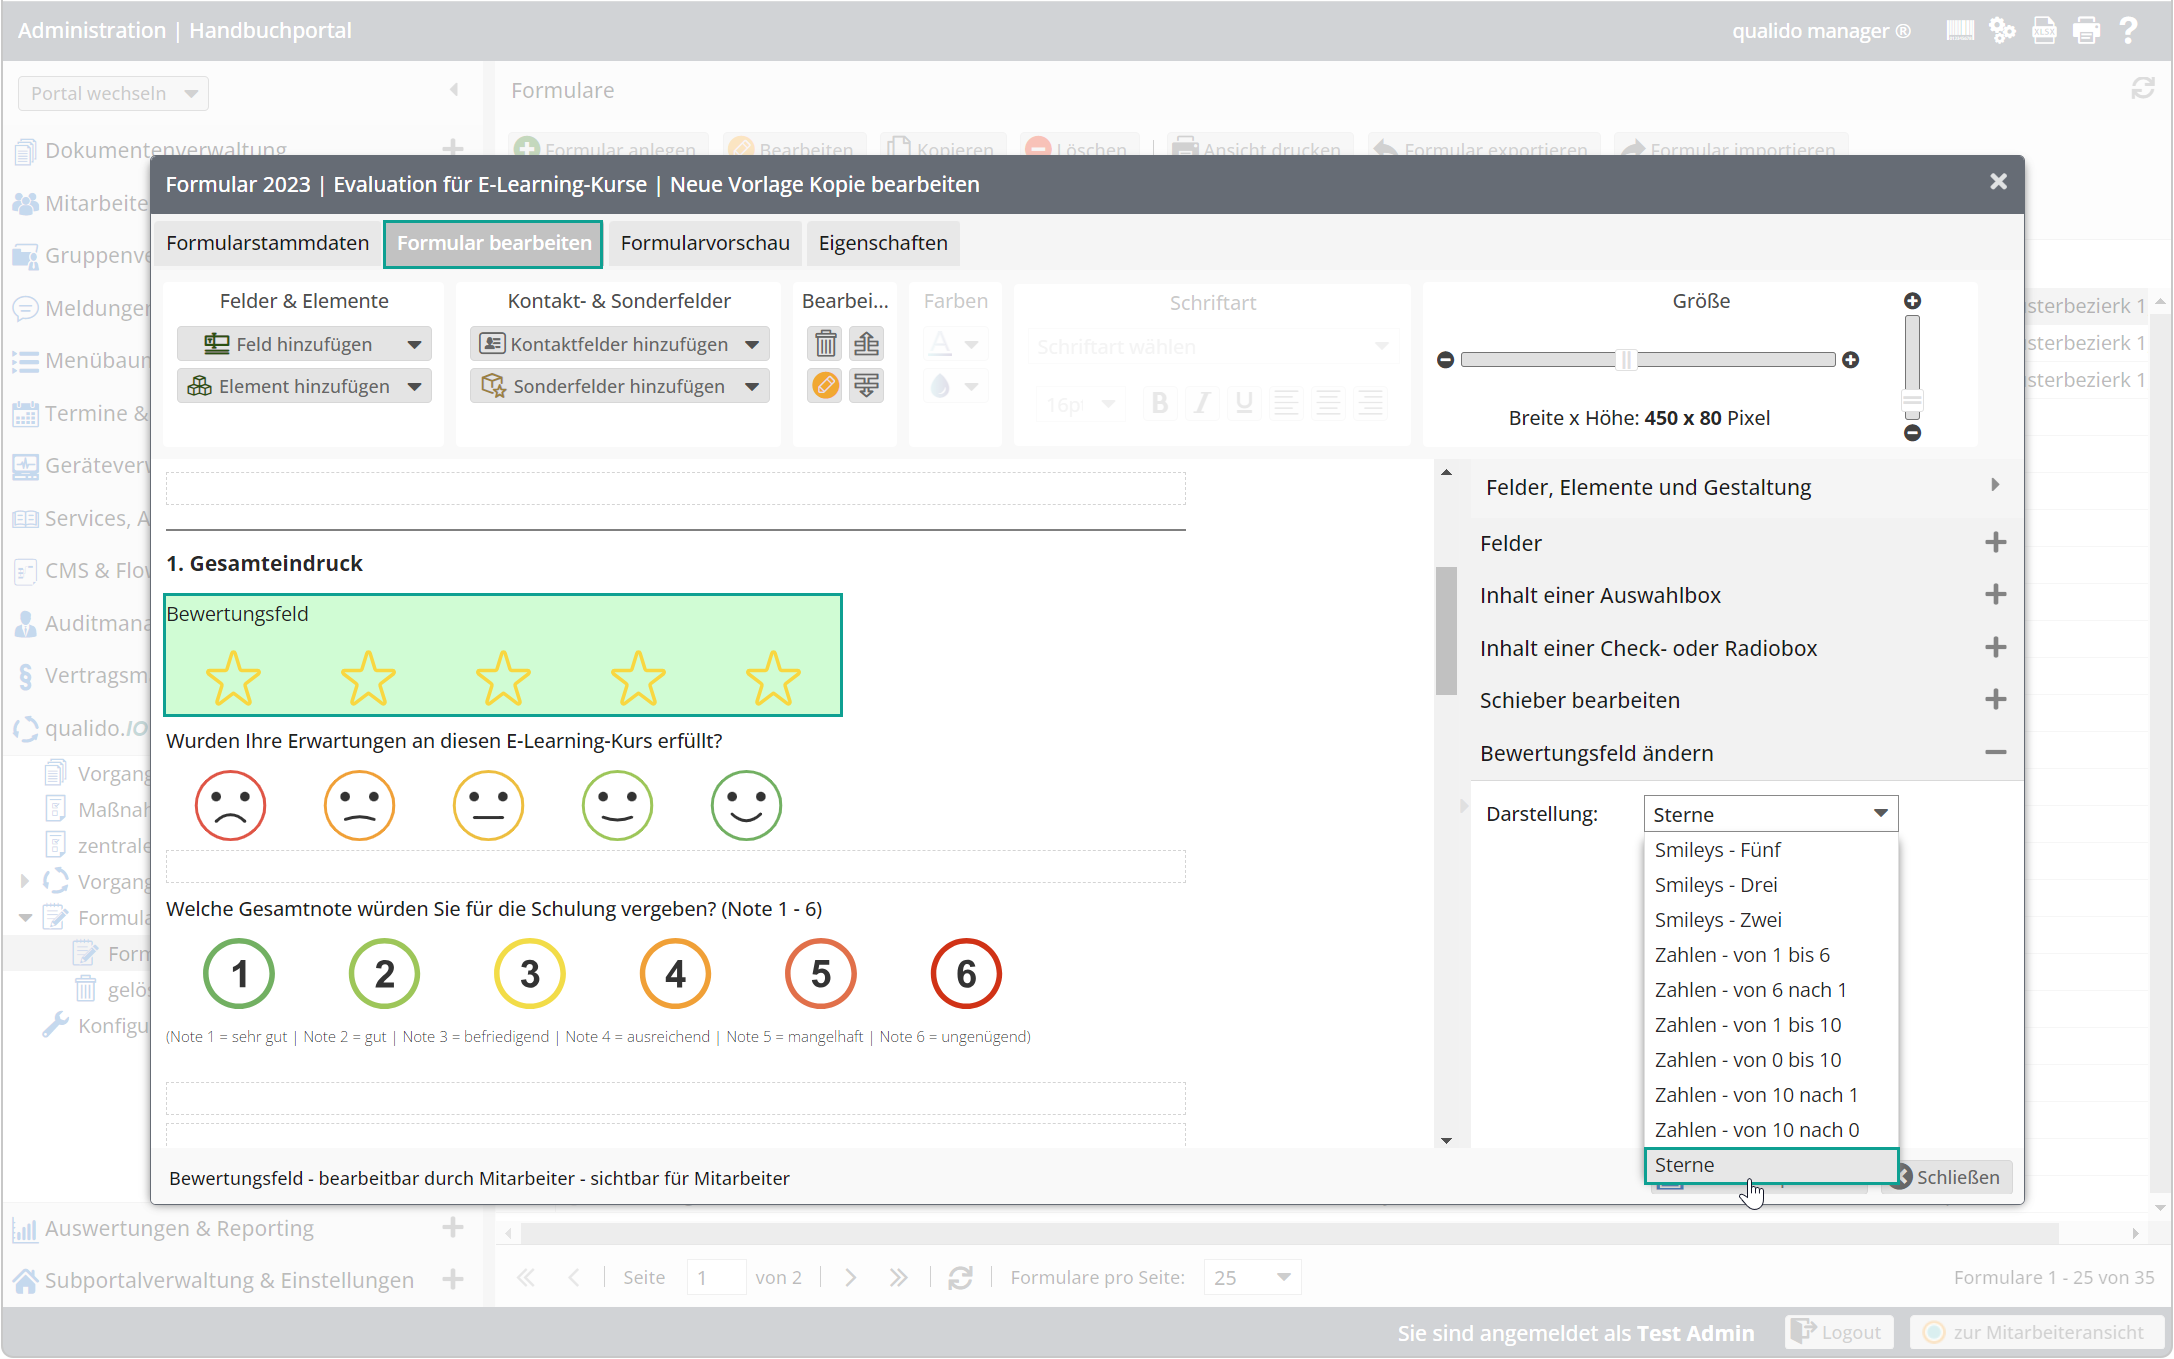Open Portal wechseln dropdown

click(x=113, y=93)
